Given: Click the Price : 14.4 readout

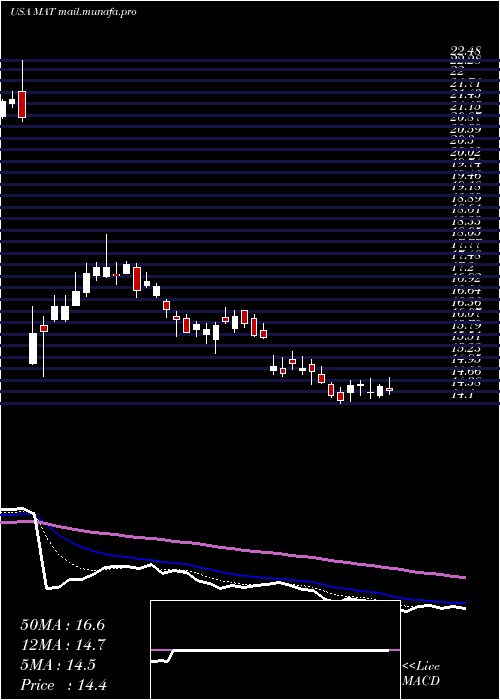Looking at the screenshot, I should (x=63, y=685).
